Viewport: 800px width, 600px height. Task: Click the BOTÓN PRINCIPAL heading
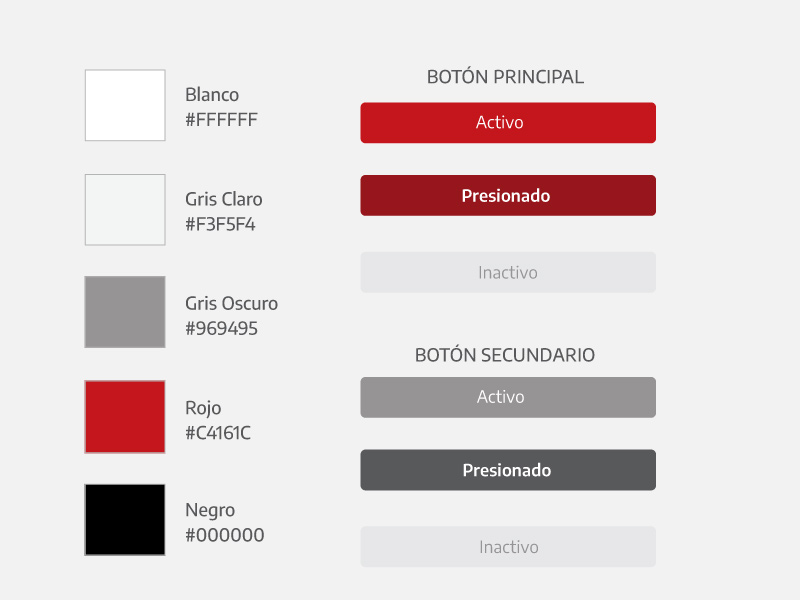point(505,77)
